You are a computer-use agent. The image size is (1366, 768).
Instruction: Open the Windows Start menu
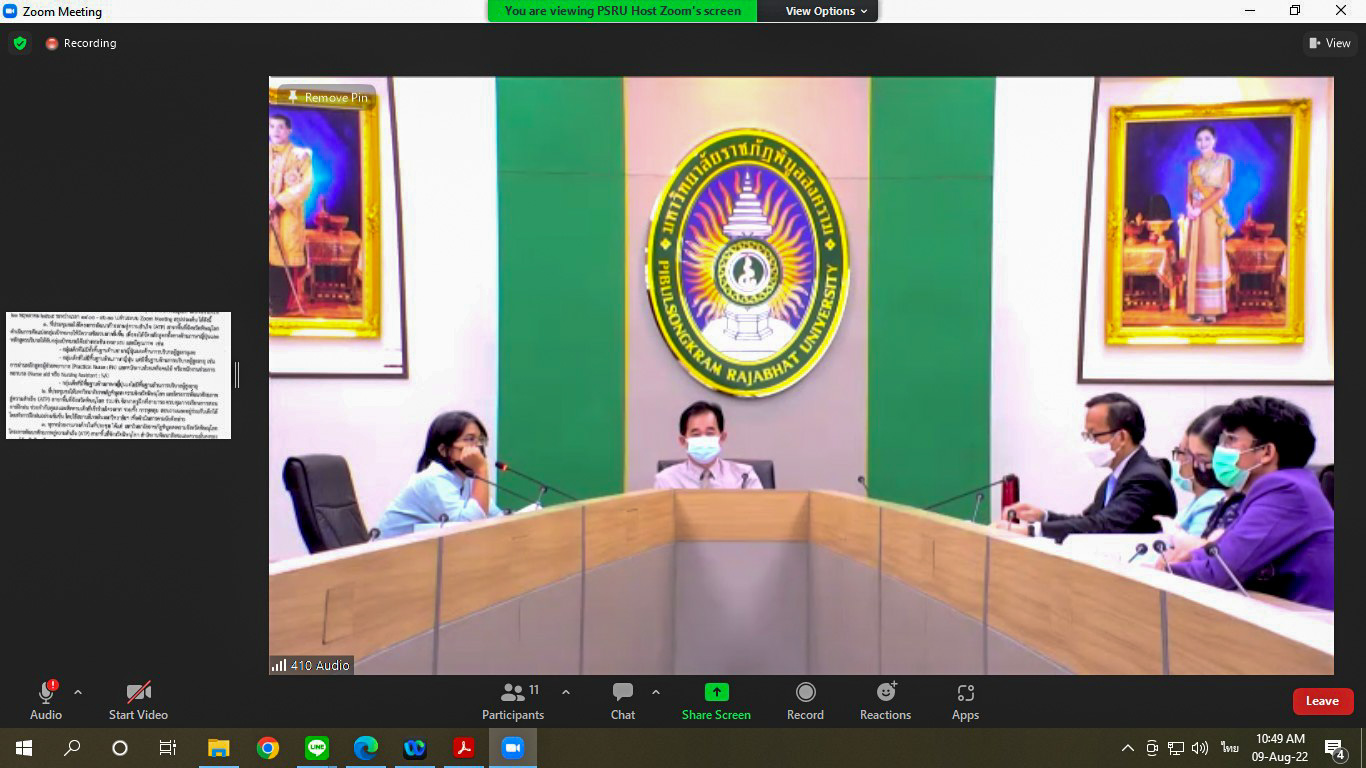[24, 748]
